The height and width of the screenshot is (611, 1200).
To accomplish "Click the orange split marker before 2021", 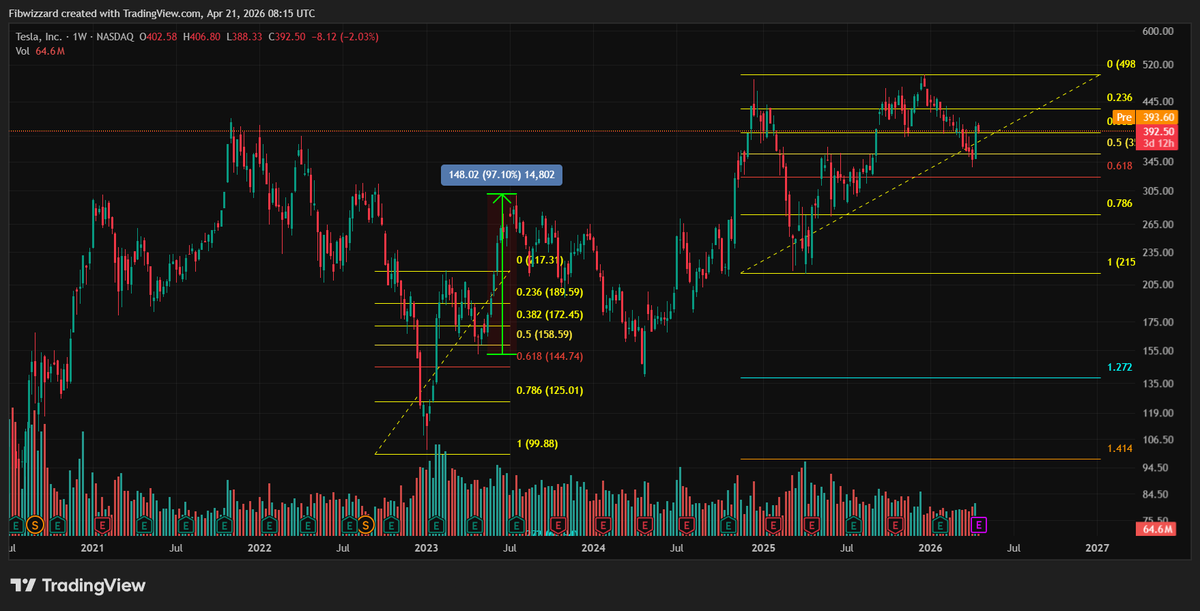I will (x=36, y=524).
